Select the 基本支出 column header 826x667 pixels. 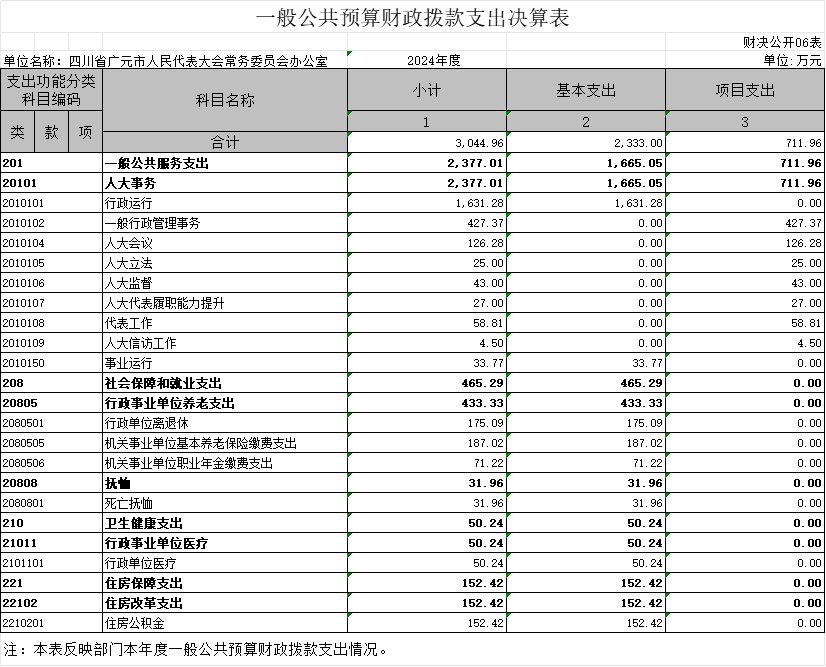pos(586,90)
